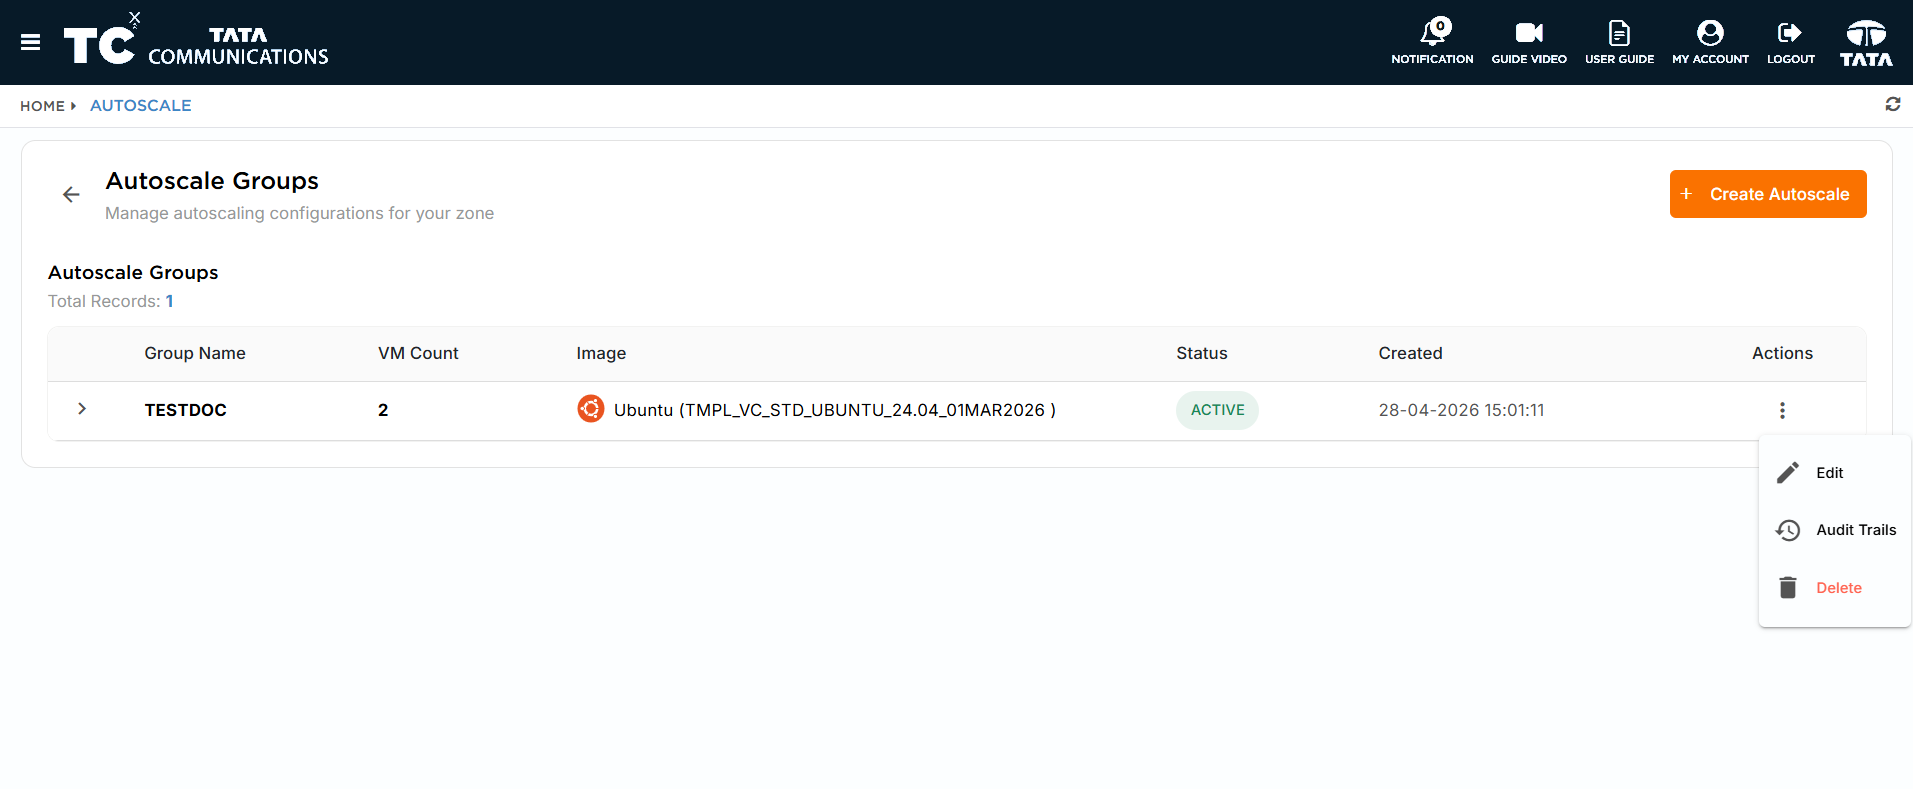Click the Ubuntu template name text

(835, 410)
